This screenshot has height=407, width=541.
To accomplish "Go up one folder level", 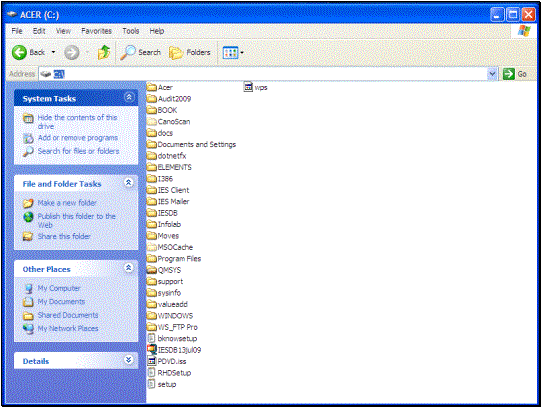I will click(x=104, y=52).
